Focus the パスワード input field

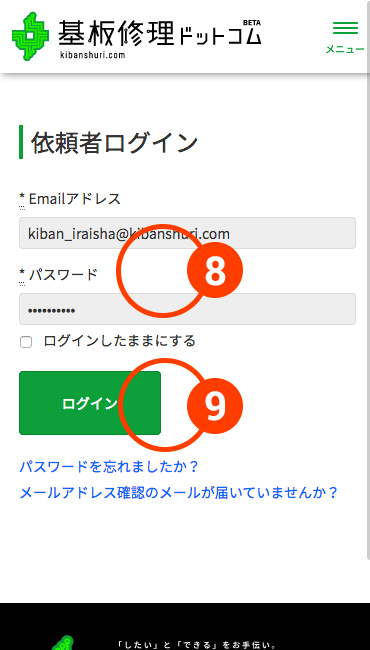pos(187,309)
